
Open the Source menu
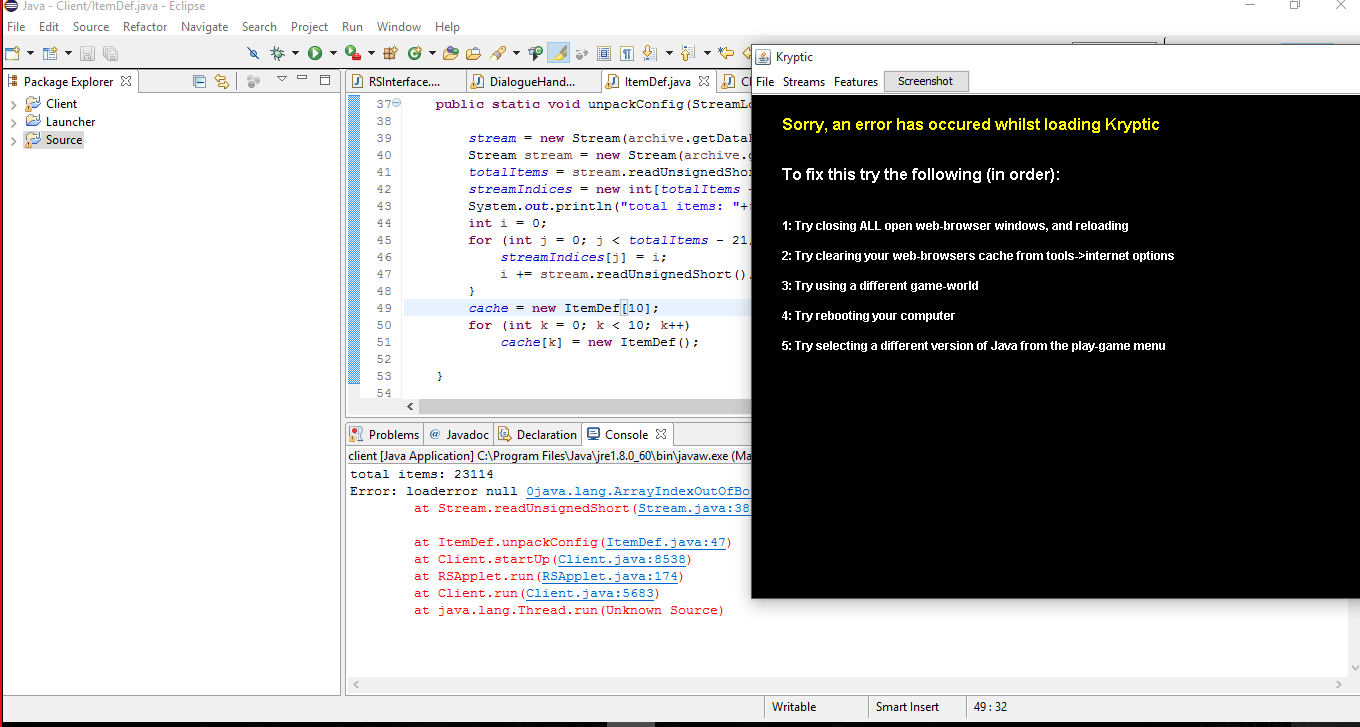coord(91,27)
